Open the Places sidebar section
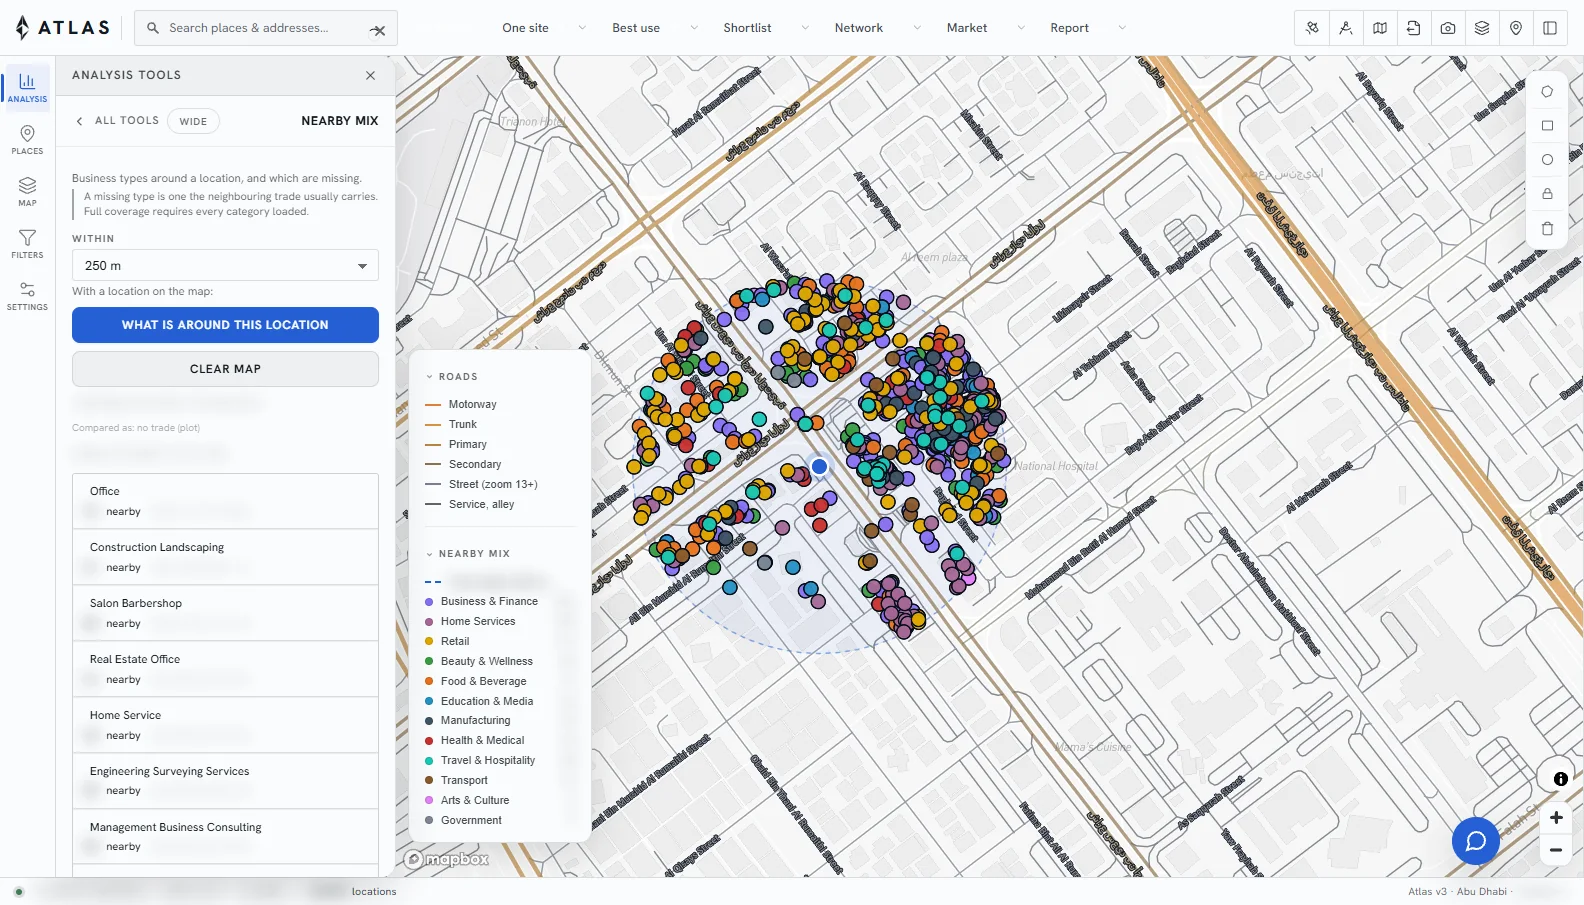This screenshot has width=1584, height=905. [x=27, y=139]
